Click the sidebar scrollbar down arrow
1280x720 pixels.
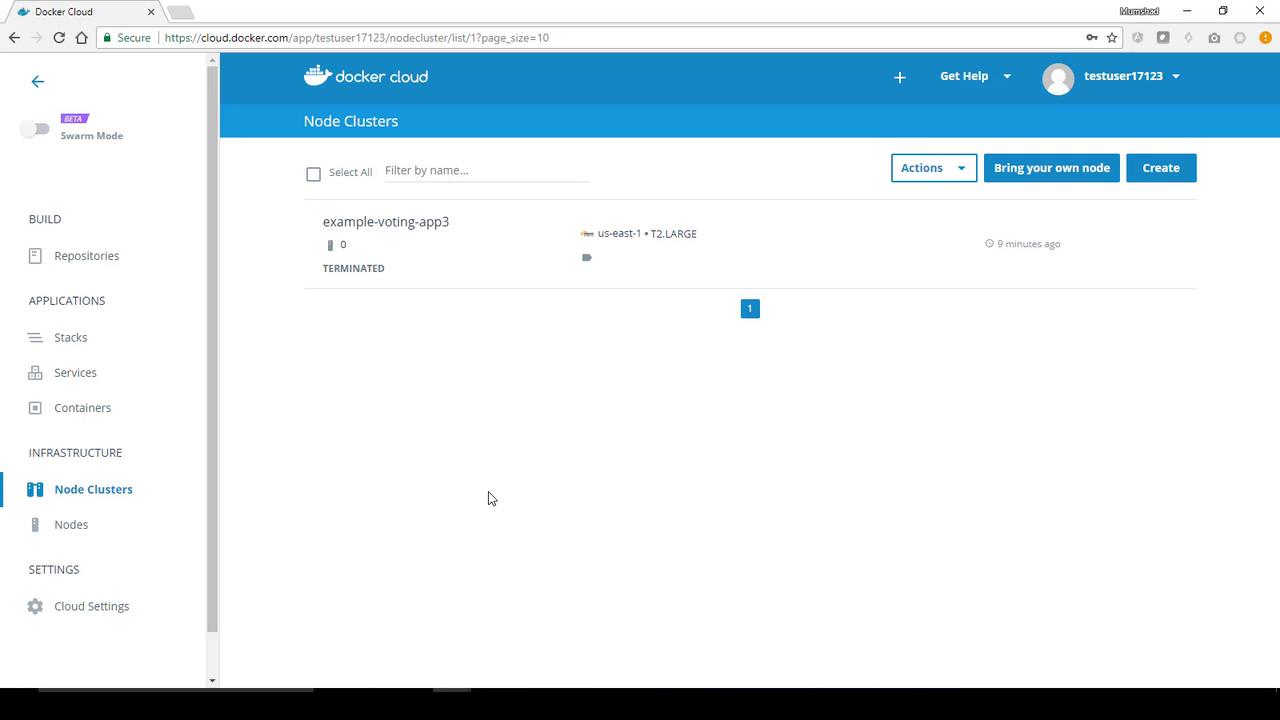click(212, 681)
